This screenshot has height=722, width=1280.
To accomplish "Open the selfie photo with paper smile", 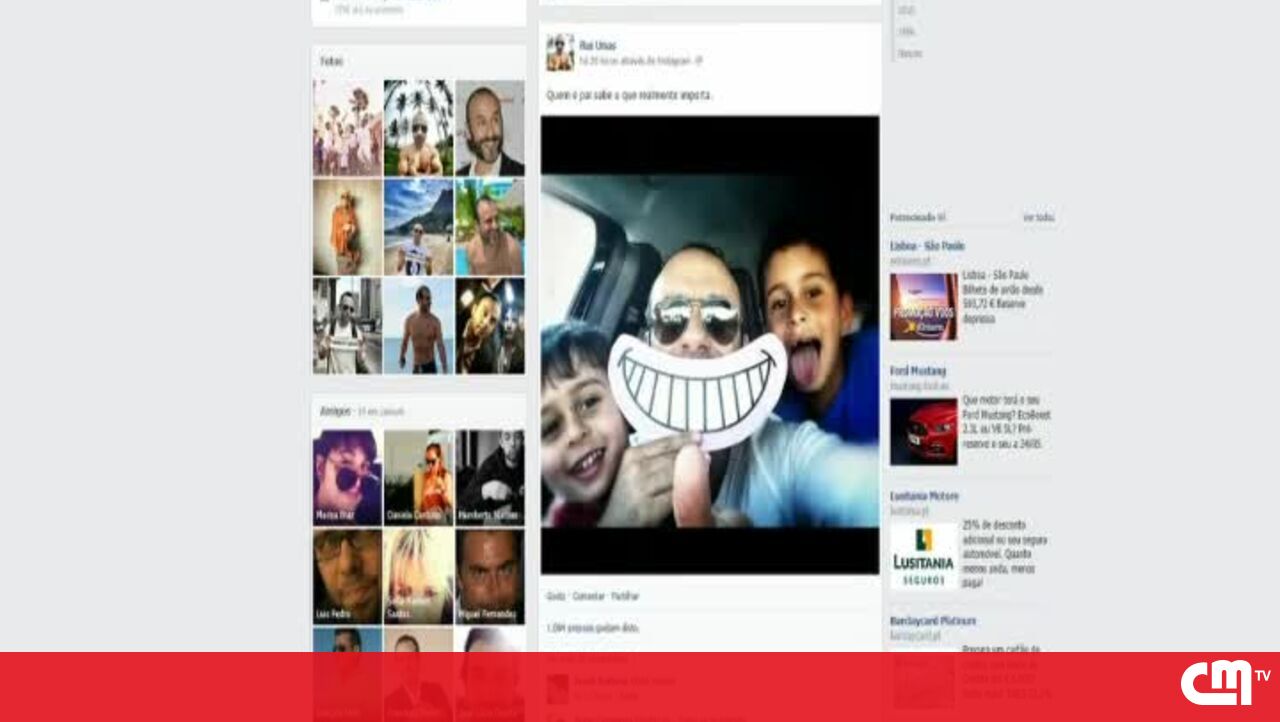I will (x=710, y=345).
